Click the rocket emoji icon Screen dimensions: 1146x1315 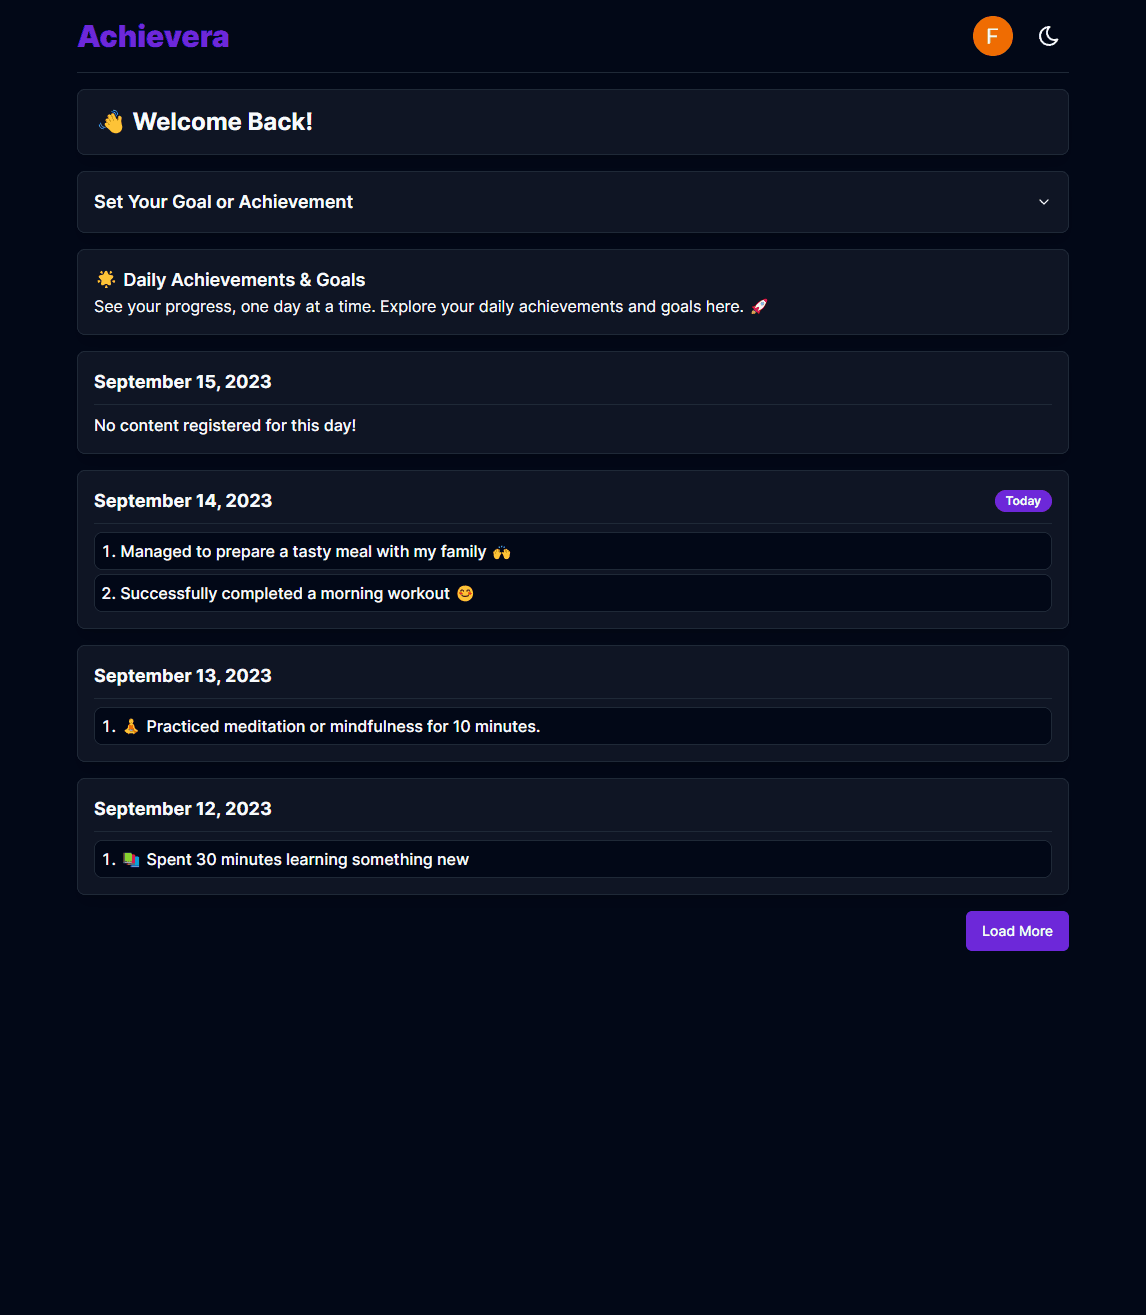[x=759, y=307]
